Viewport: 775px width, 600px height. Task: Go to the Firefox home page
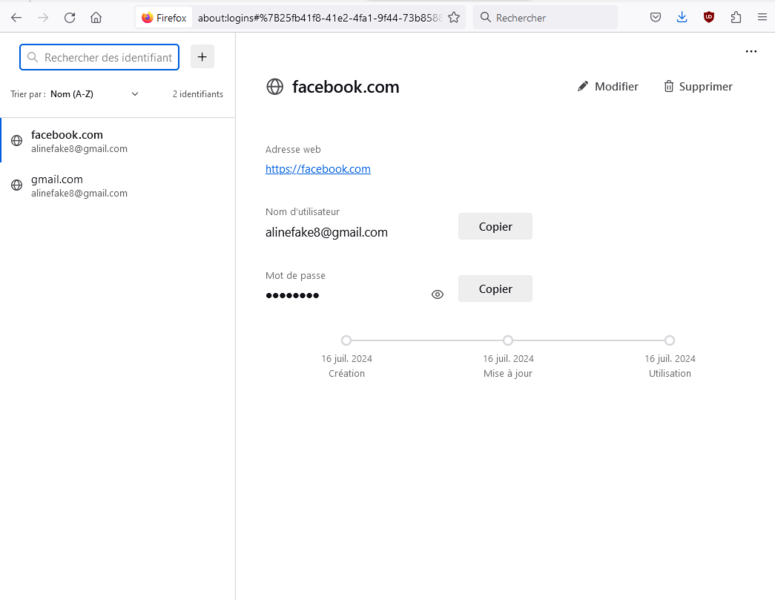pyautogui.click(x=96, y=17)
